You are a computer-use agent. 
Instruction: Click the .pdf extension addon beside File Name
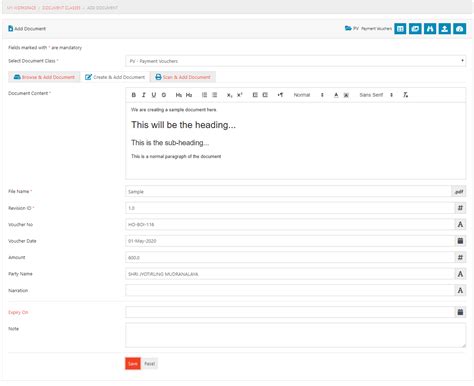(459, 192)
